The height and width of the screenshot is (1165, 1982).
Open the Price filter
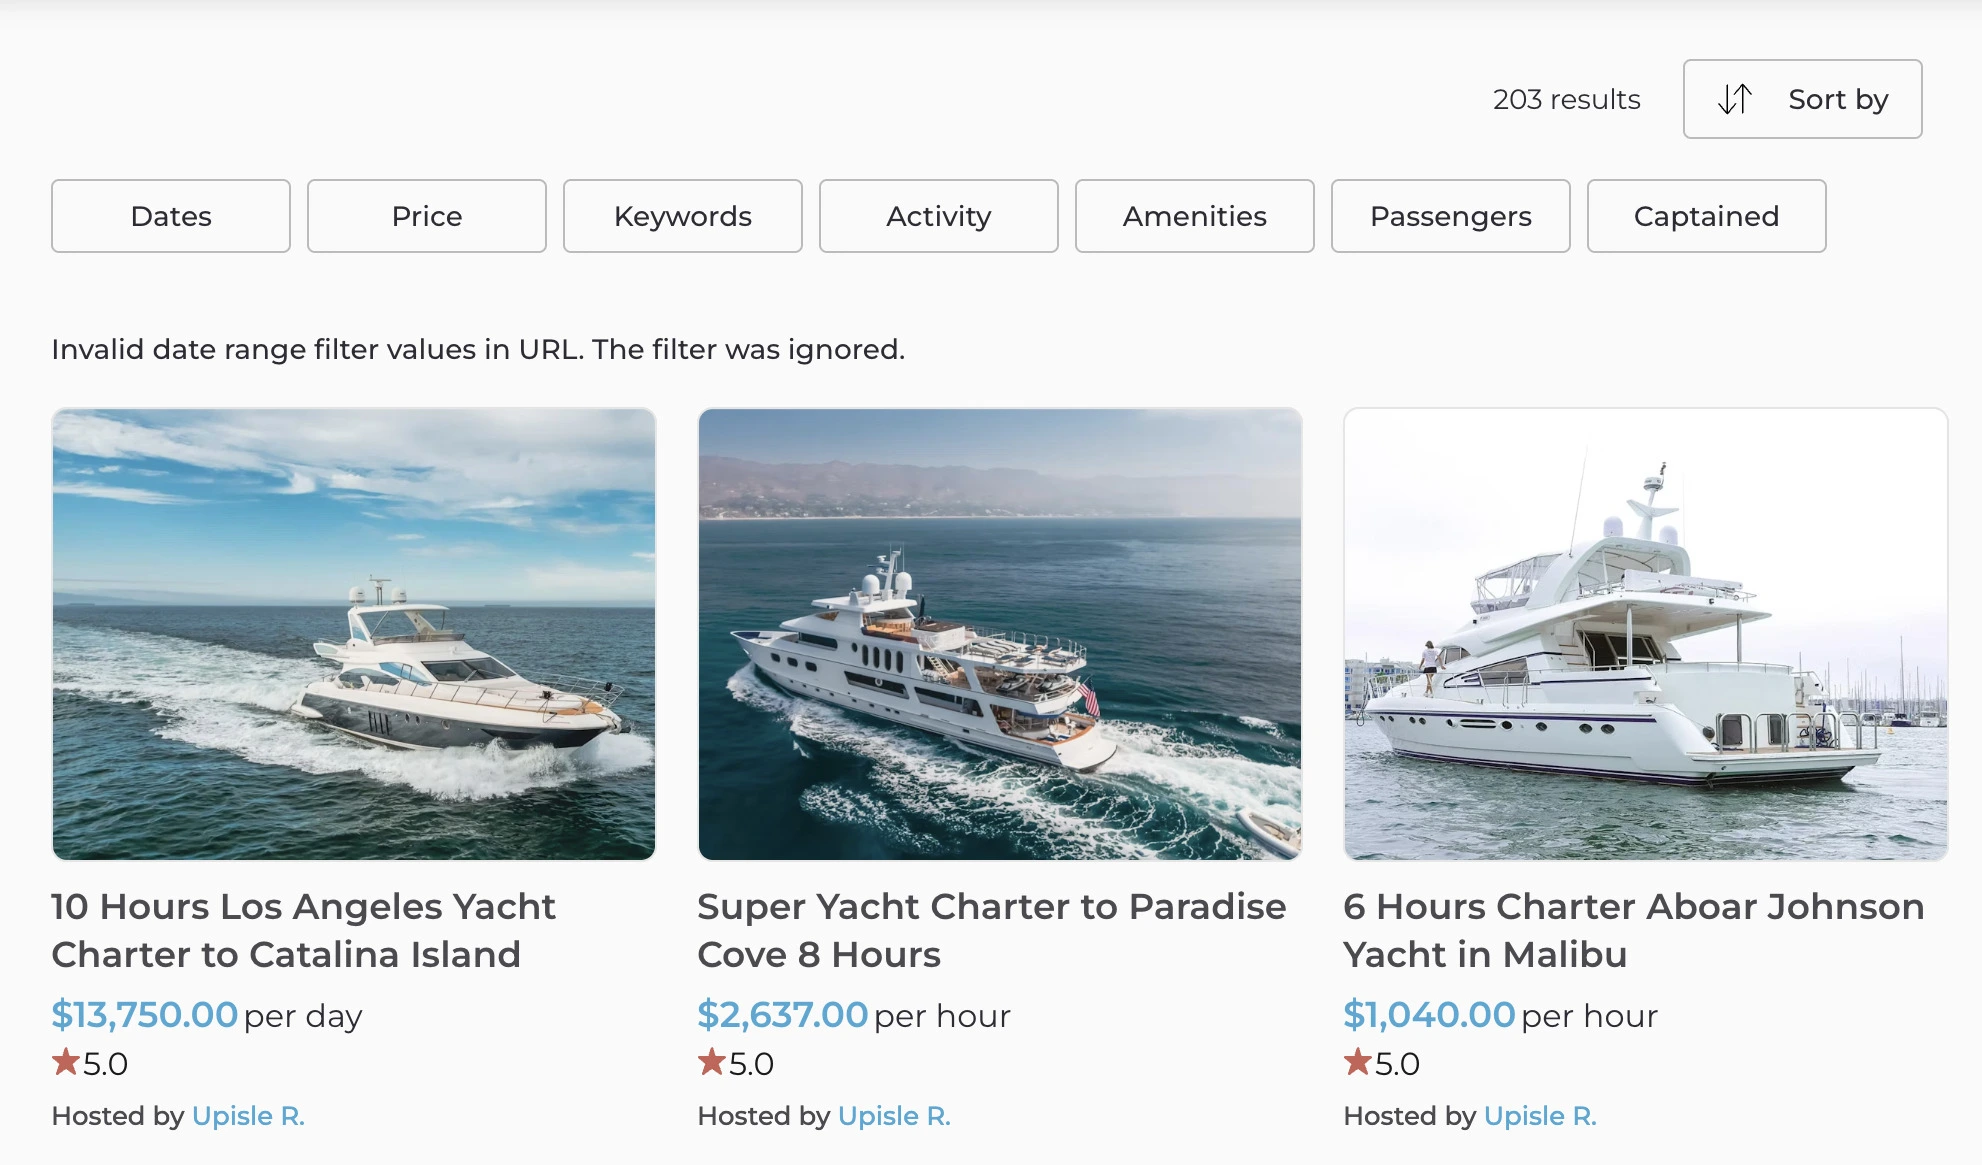[x=426, y=215]
